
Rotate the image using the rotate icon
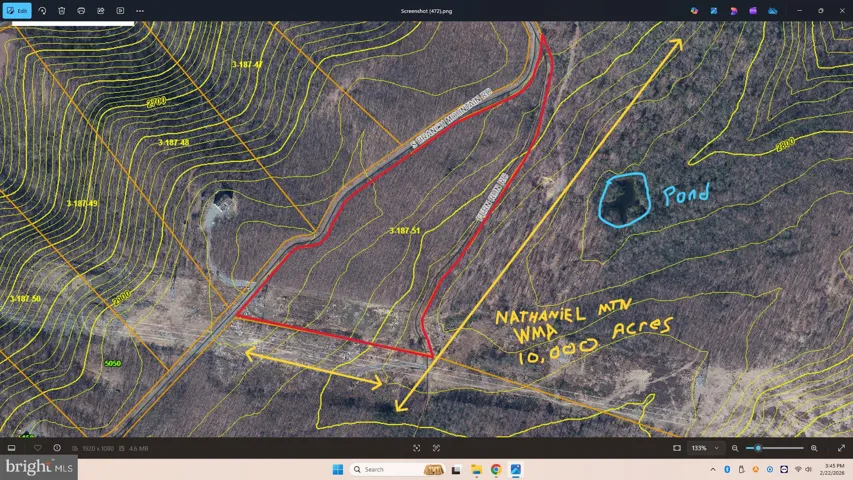[42, 11]
